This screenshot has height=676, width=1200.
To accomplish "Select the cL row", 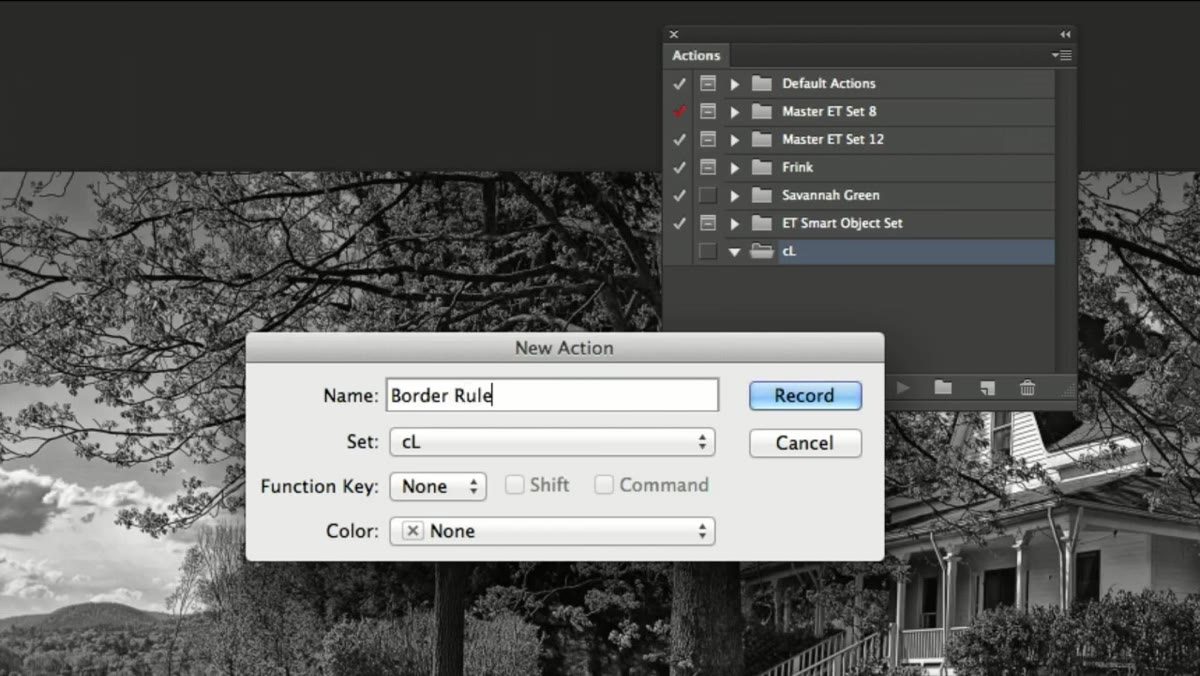I will pos(859,251).
